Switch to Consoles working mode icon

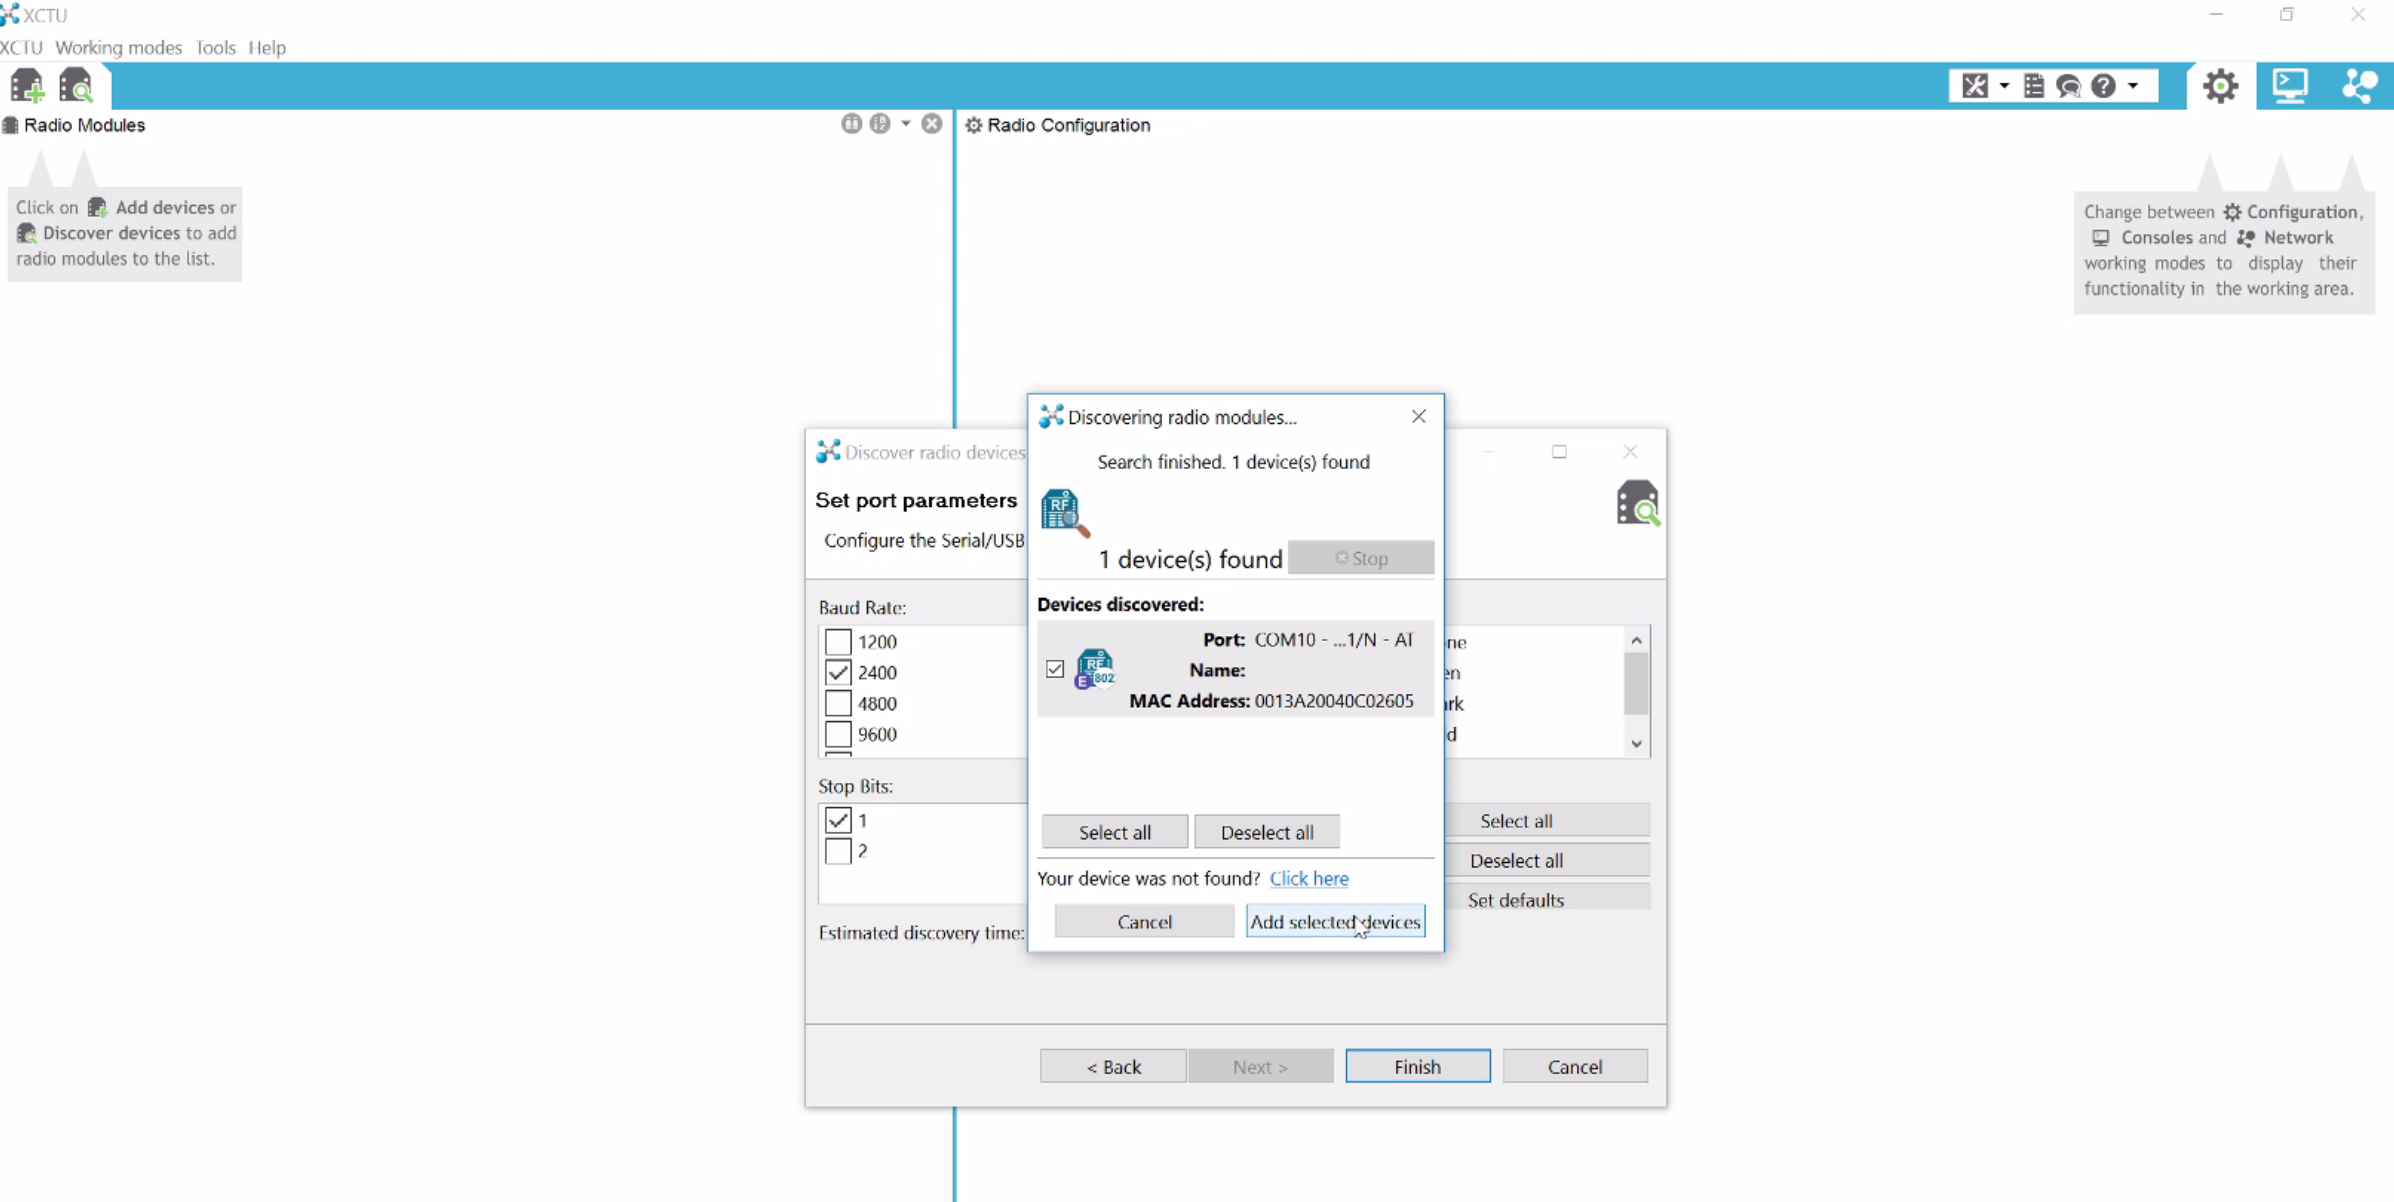tap(2290, 86)
